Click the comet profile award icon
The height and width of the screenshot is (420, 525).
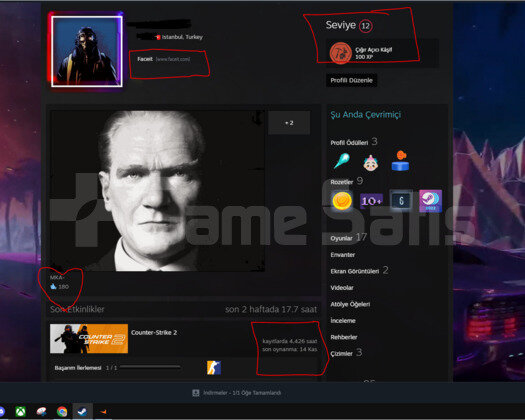[x=342, y=161]
